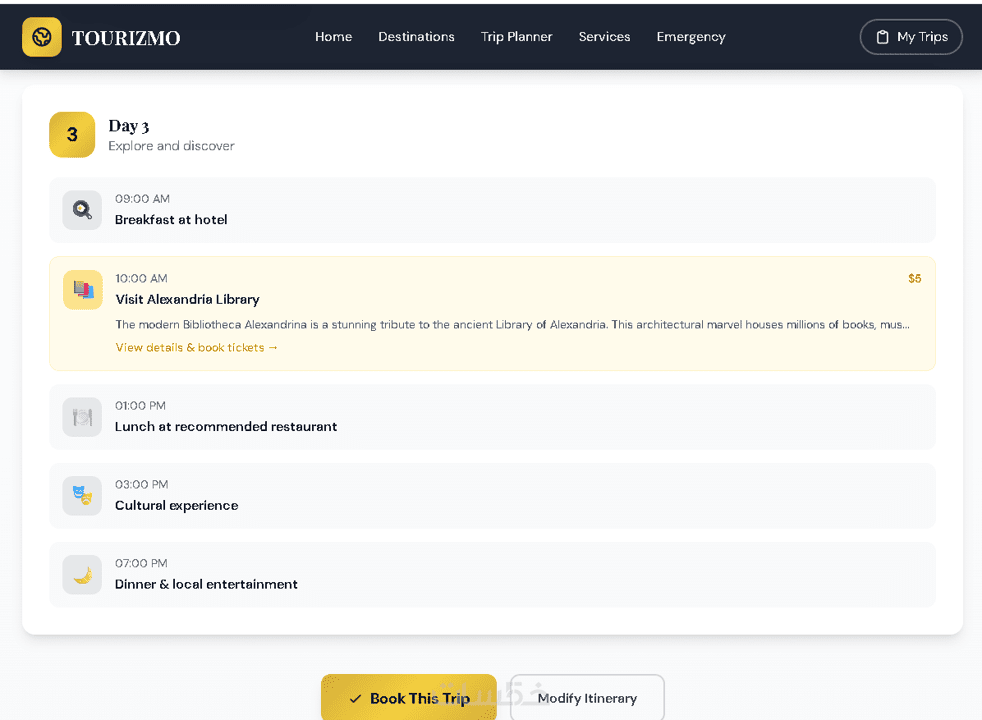
Task: Click the yellow Day 3 number badge
Action: pos(72,135)
